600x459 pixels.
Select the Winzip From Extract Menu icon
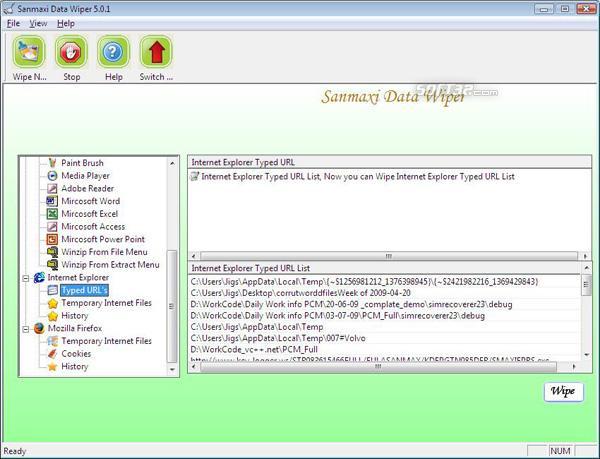pyautogui.click(x=52, y=264)
